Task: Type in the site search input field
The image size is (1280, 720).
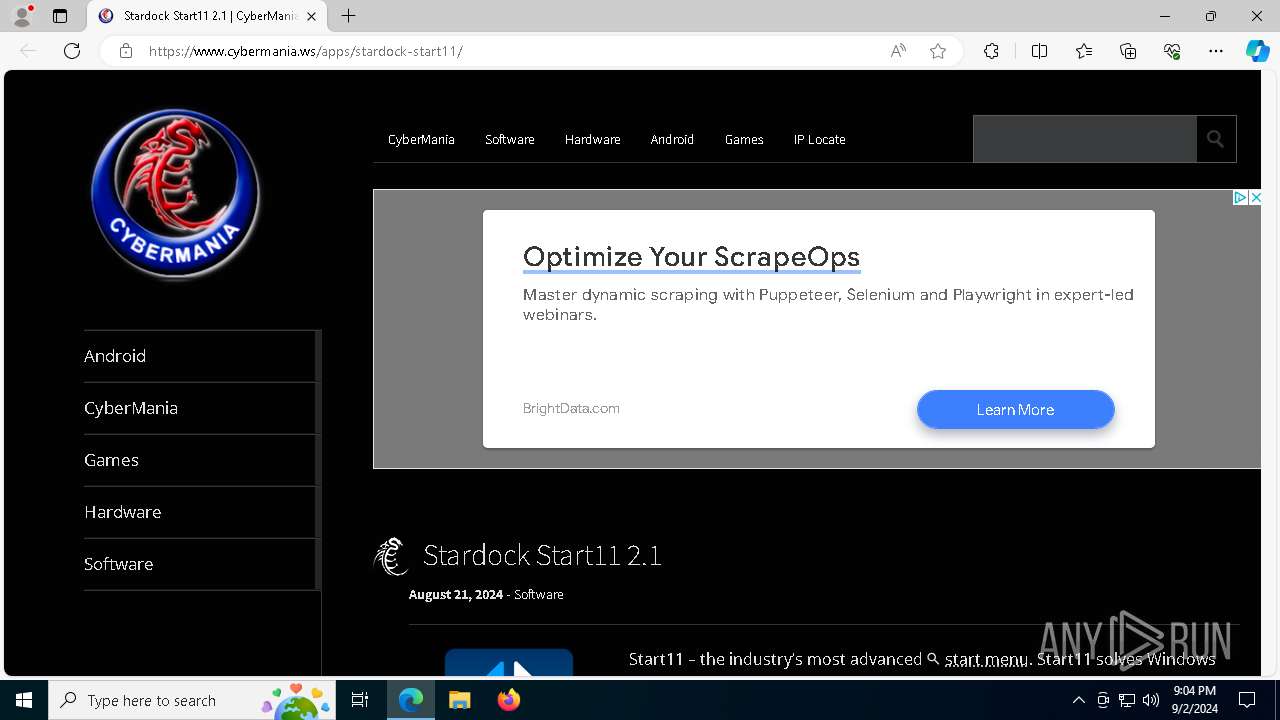Action: (x=1085, y=139)
